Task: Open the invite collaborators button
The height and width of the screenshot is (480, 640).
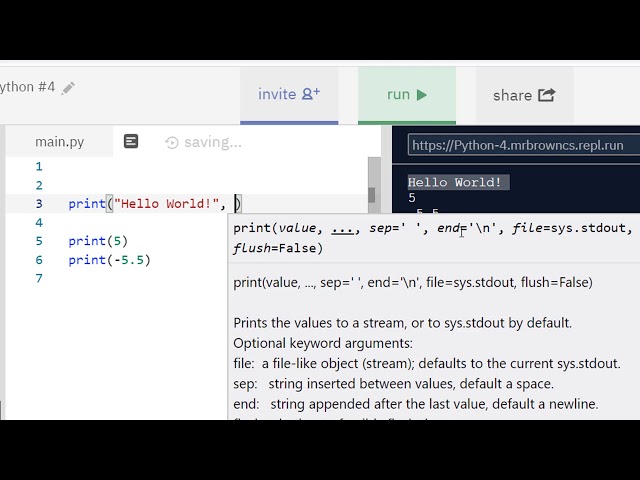Action: (x=289, y=95)
